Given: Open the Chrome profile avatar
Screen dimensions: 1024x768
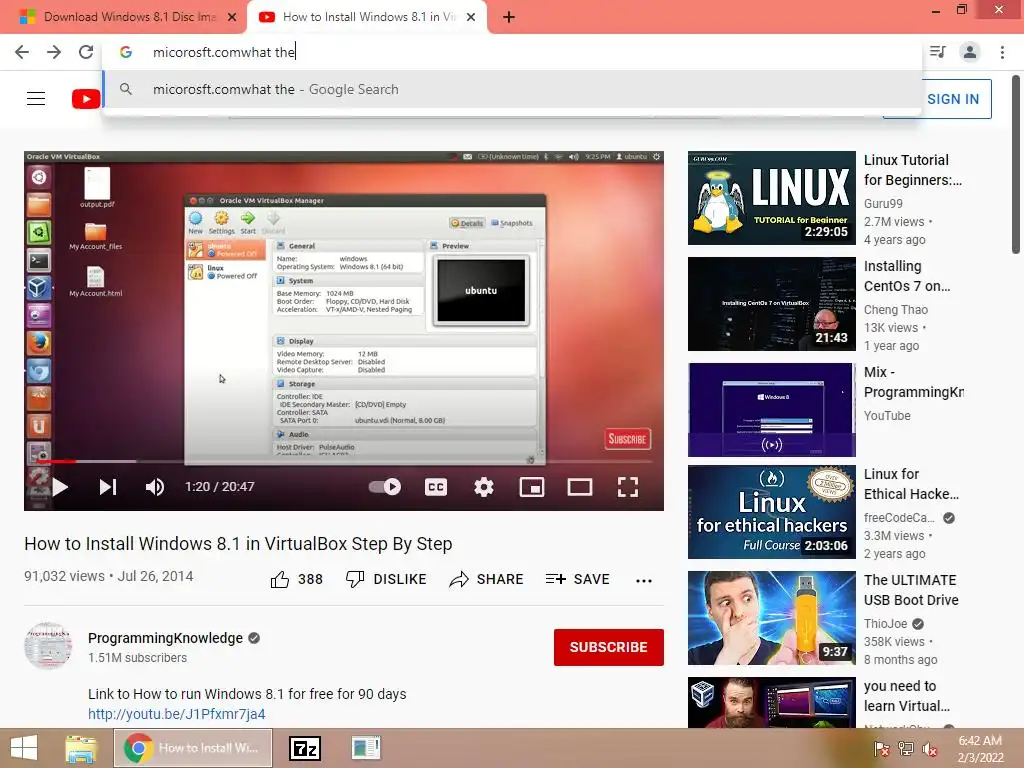Looking at the screenshot, I should click(x=970, y=52).
